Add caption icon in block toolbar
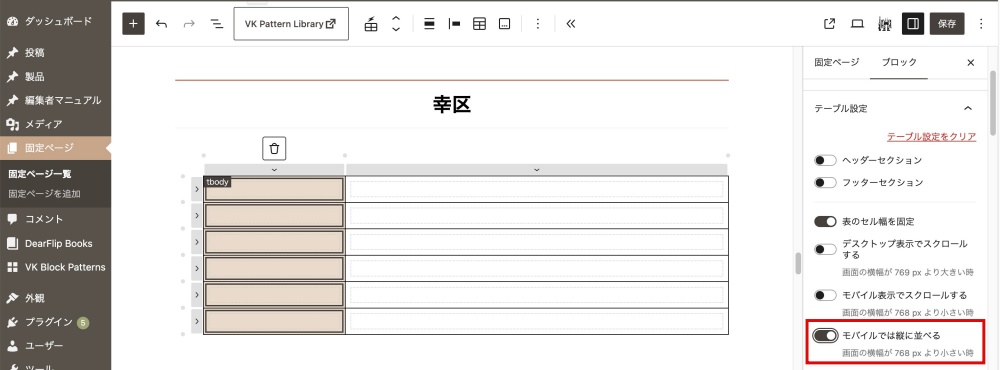Viewport: 1000px width, 370px height. (504, 24)
